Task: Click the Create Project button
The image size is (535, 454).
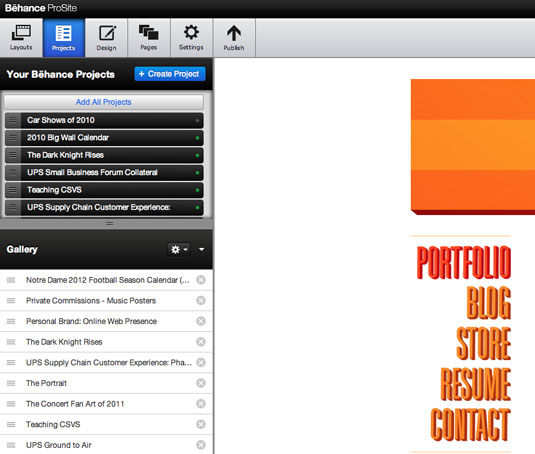Action: pos(170,74)
